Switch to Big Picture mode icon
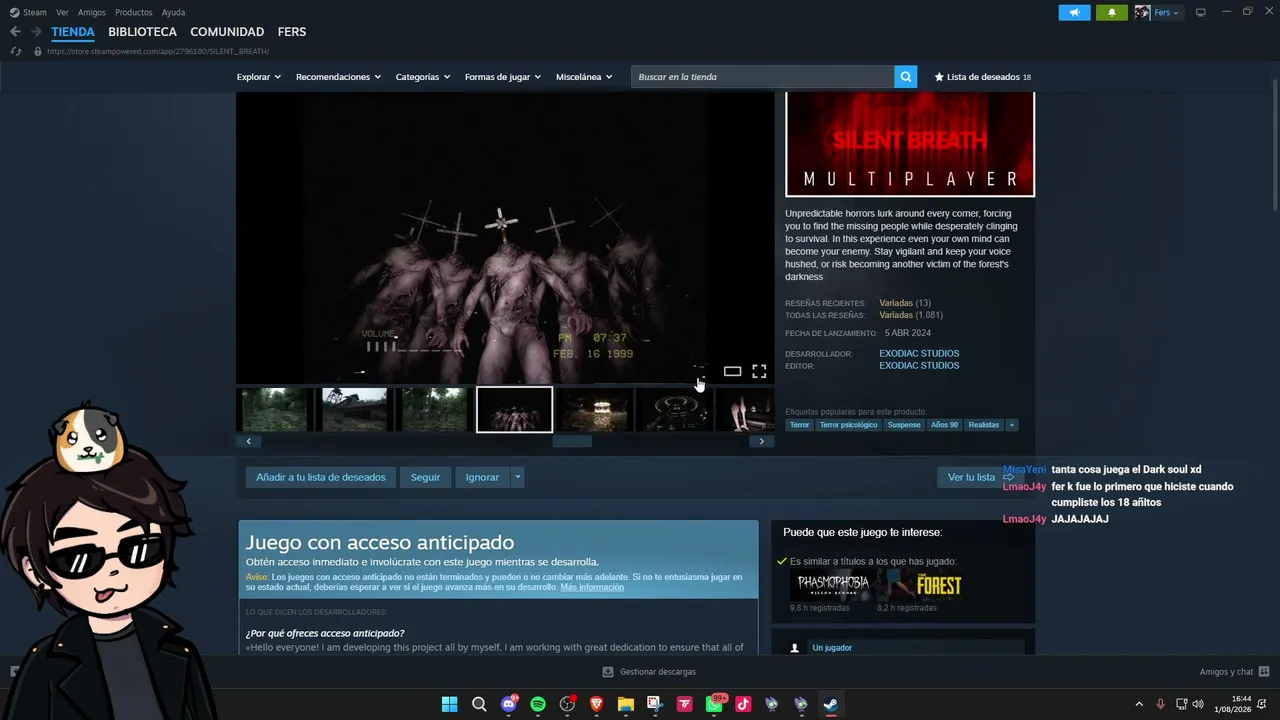The height and width of the screenshot is (720, 1280). click(x=1200, y=13)
